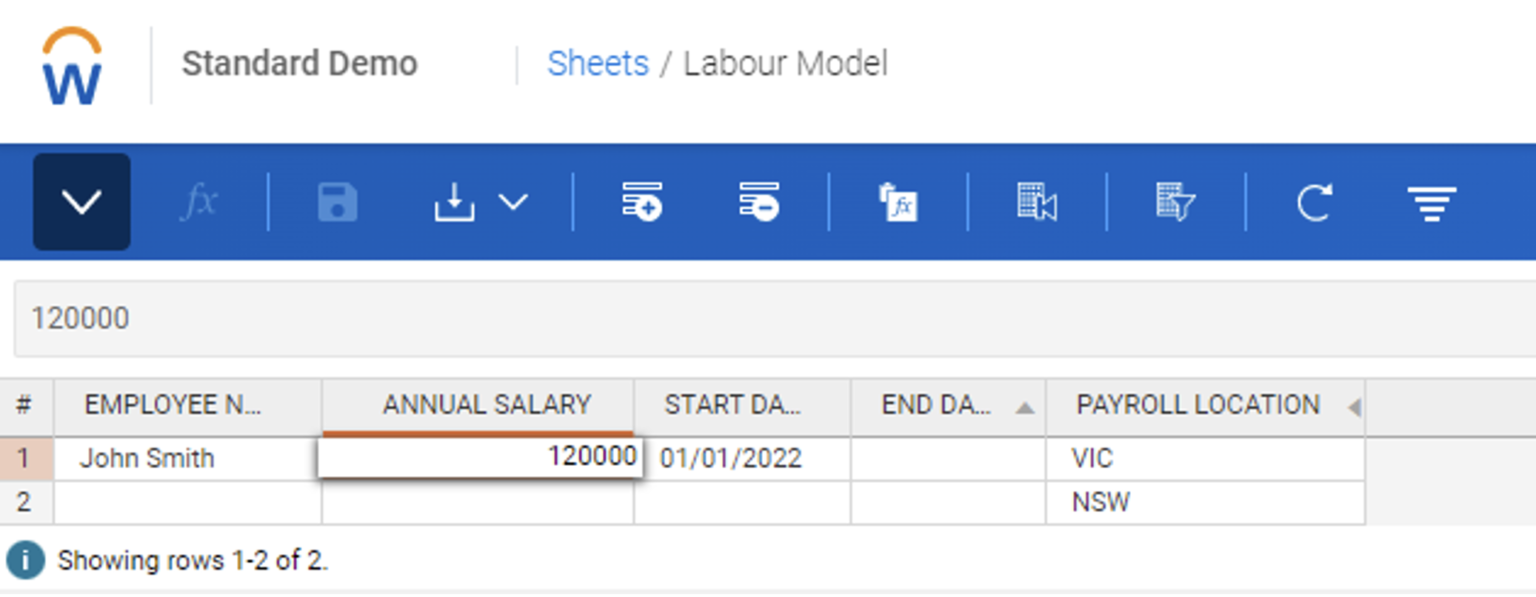The image size is (1536, 597).
Task: Click the Standard Demo heading
Action: [299, 63]
